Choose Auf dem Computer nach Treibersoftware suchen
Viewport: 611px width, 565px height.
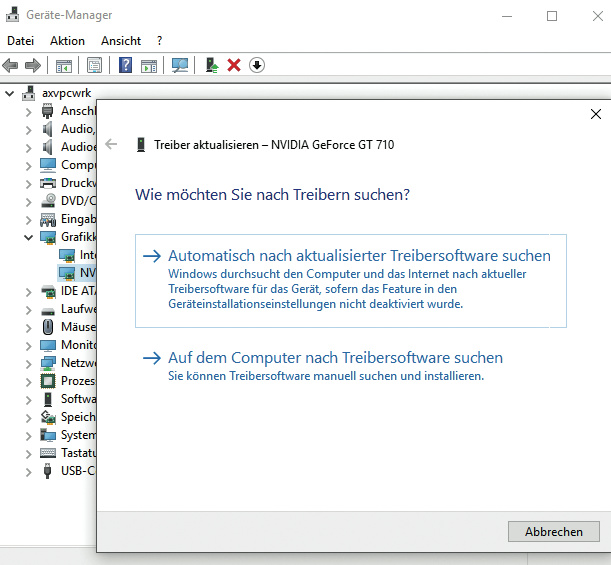tap(335, 357)
